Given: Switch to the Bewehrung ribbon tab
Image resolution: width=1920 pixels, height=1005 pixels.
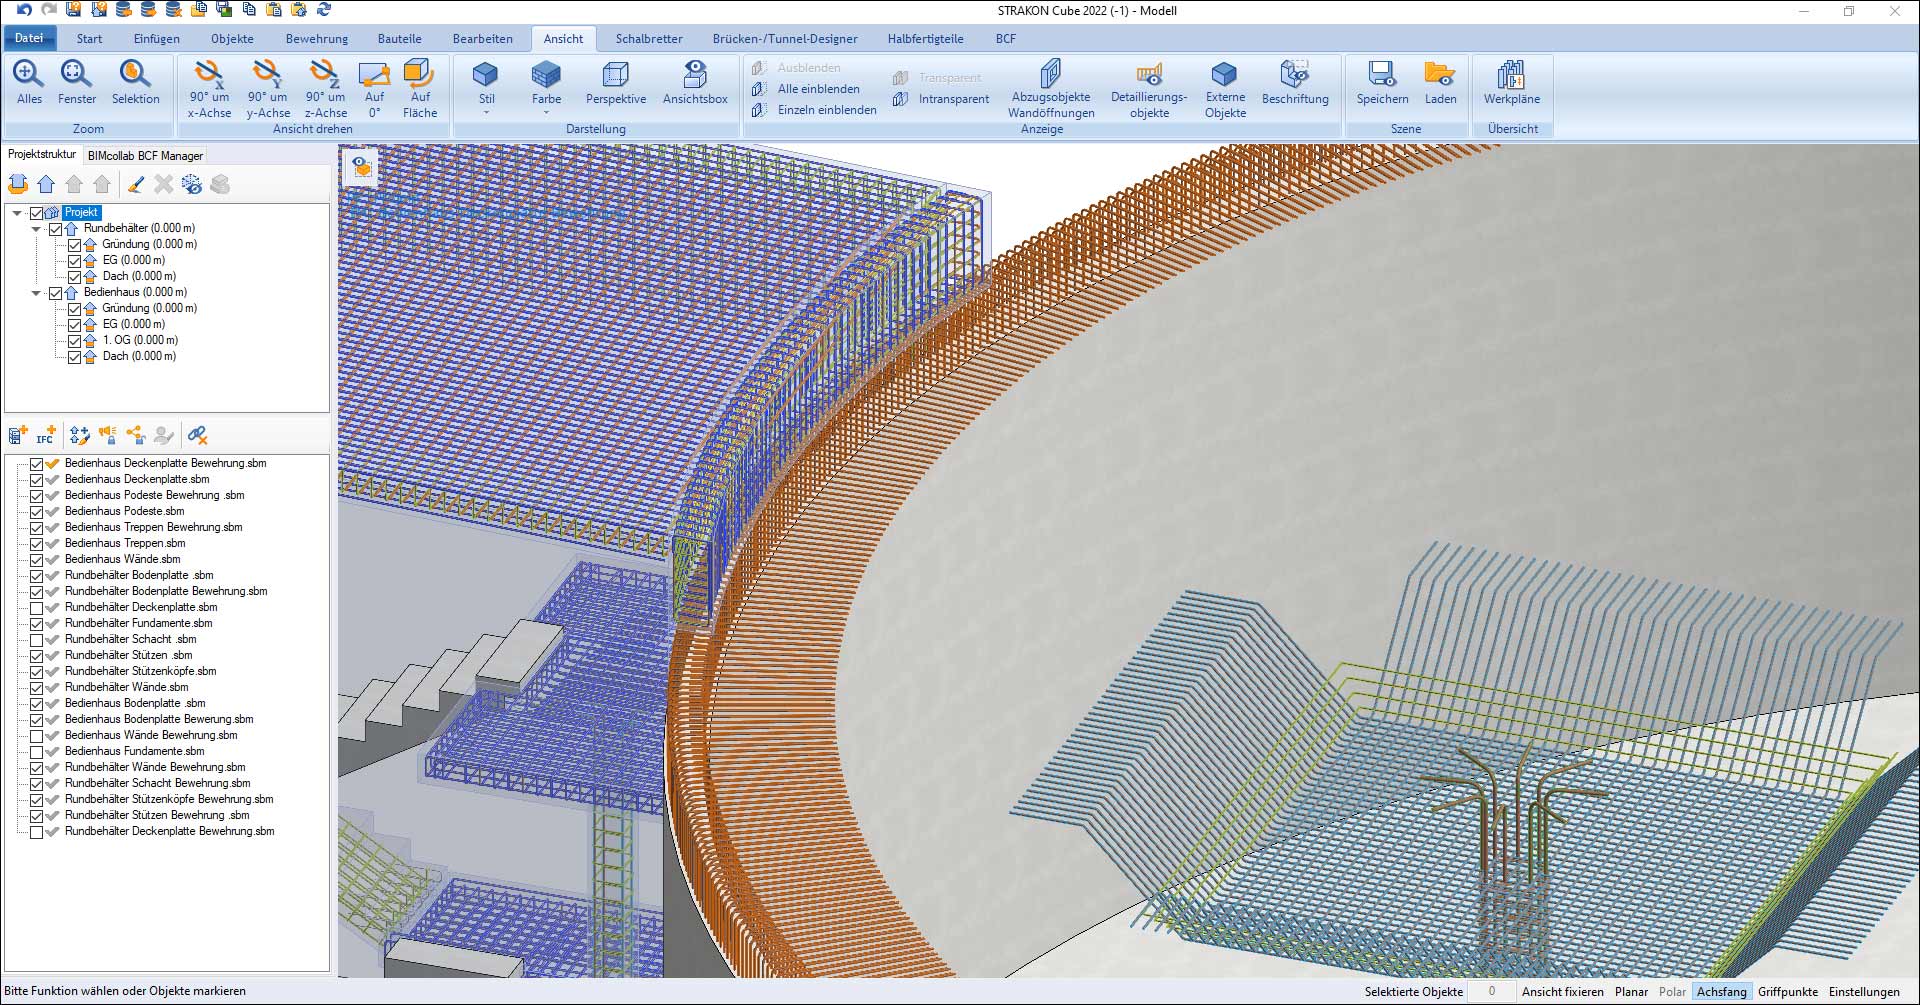Looking at the screenshot, I should 317,39.
